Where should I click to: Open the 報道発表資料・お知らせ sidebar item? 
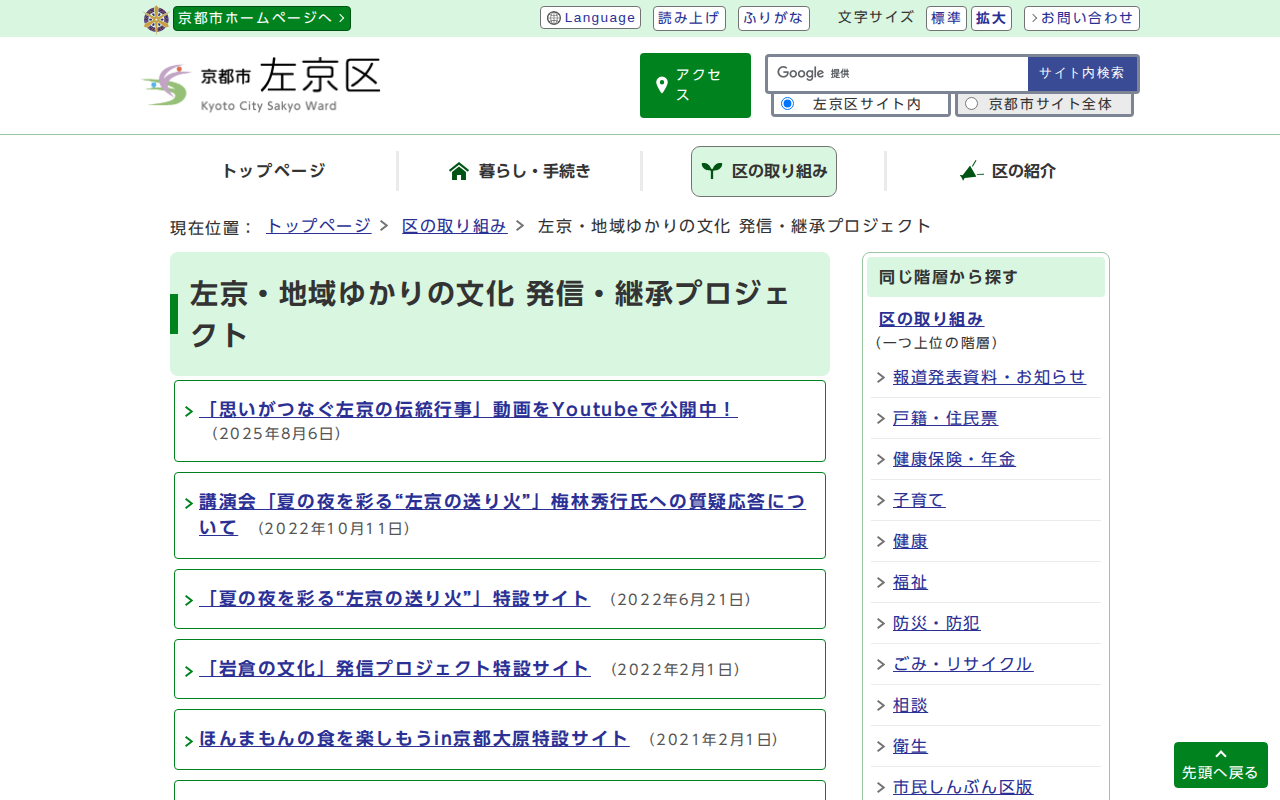coord(988,377)
